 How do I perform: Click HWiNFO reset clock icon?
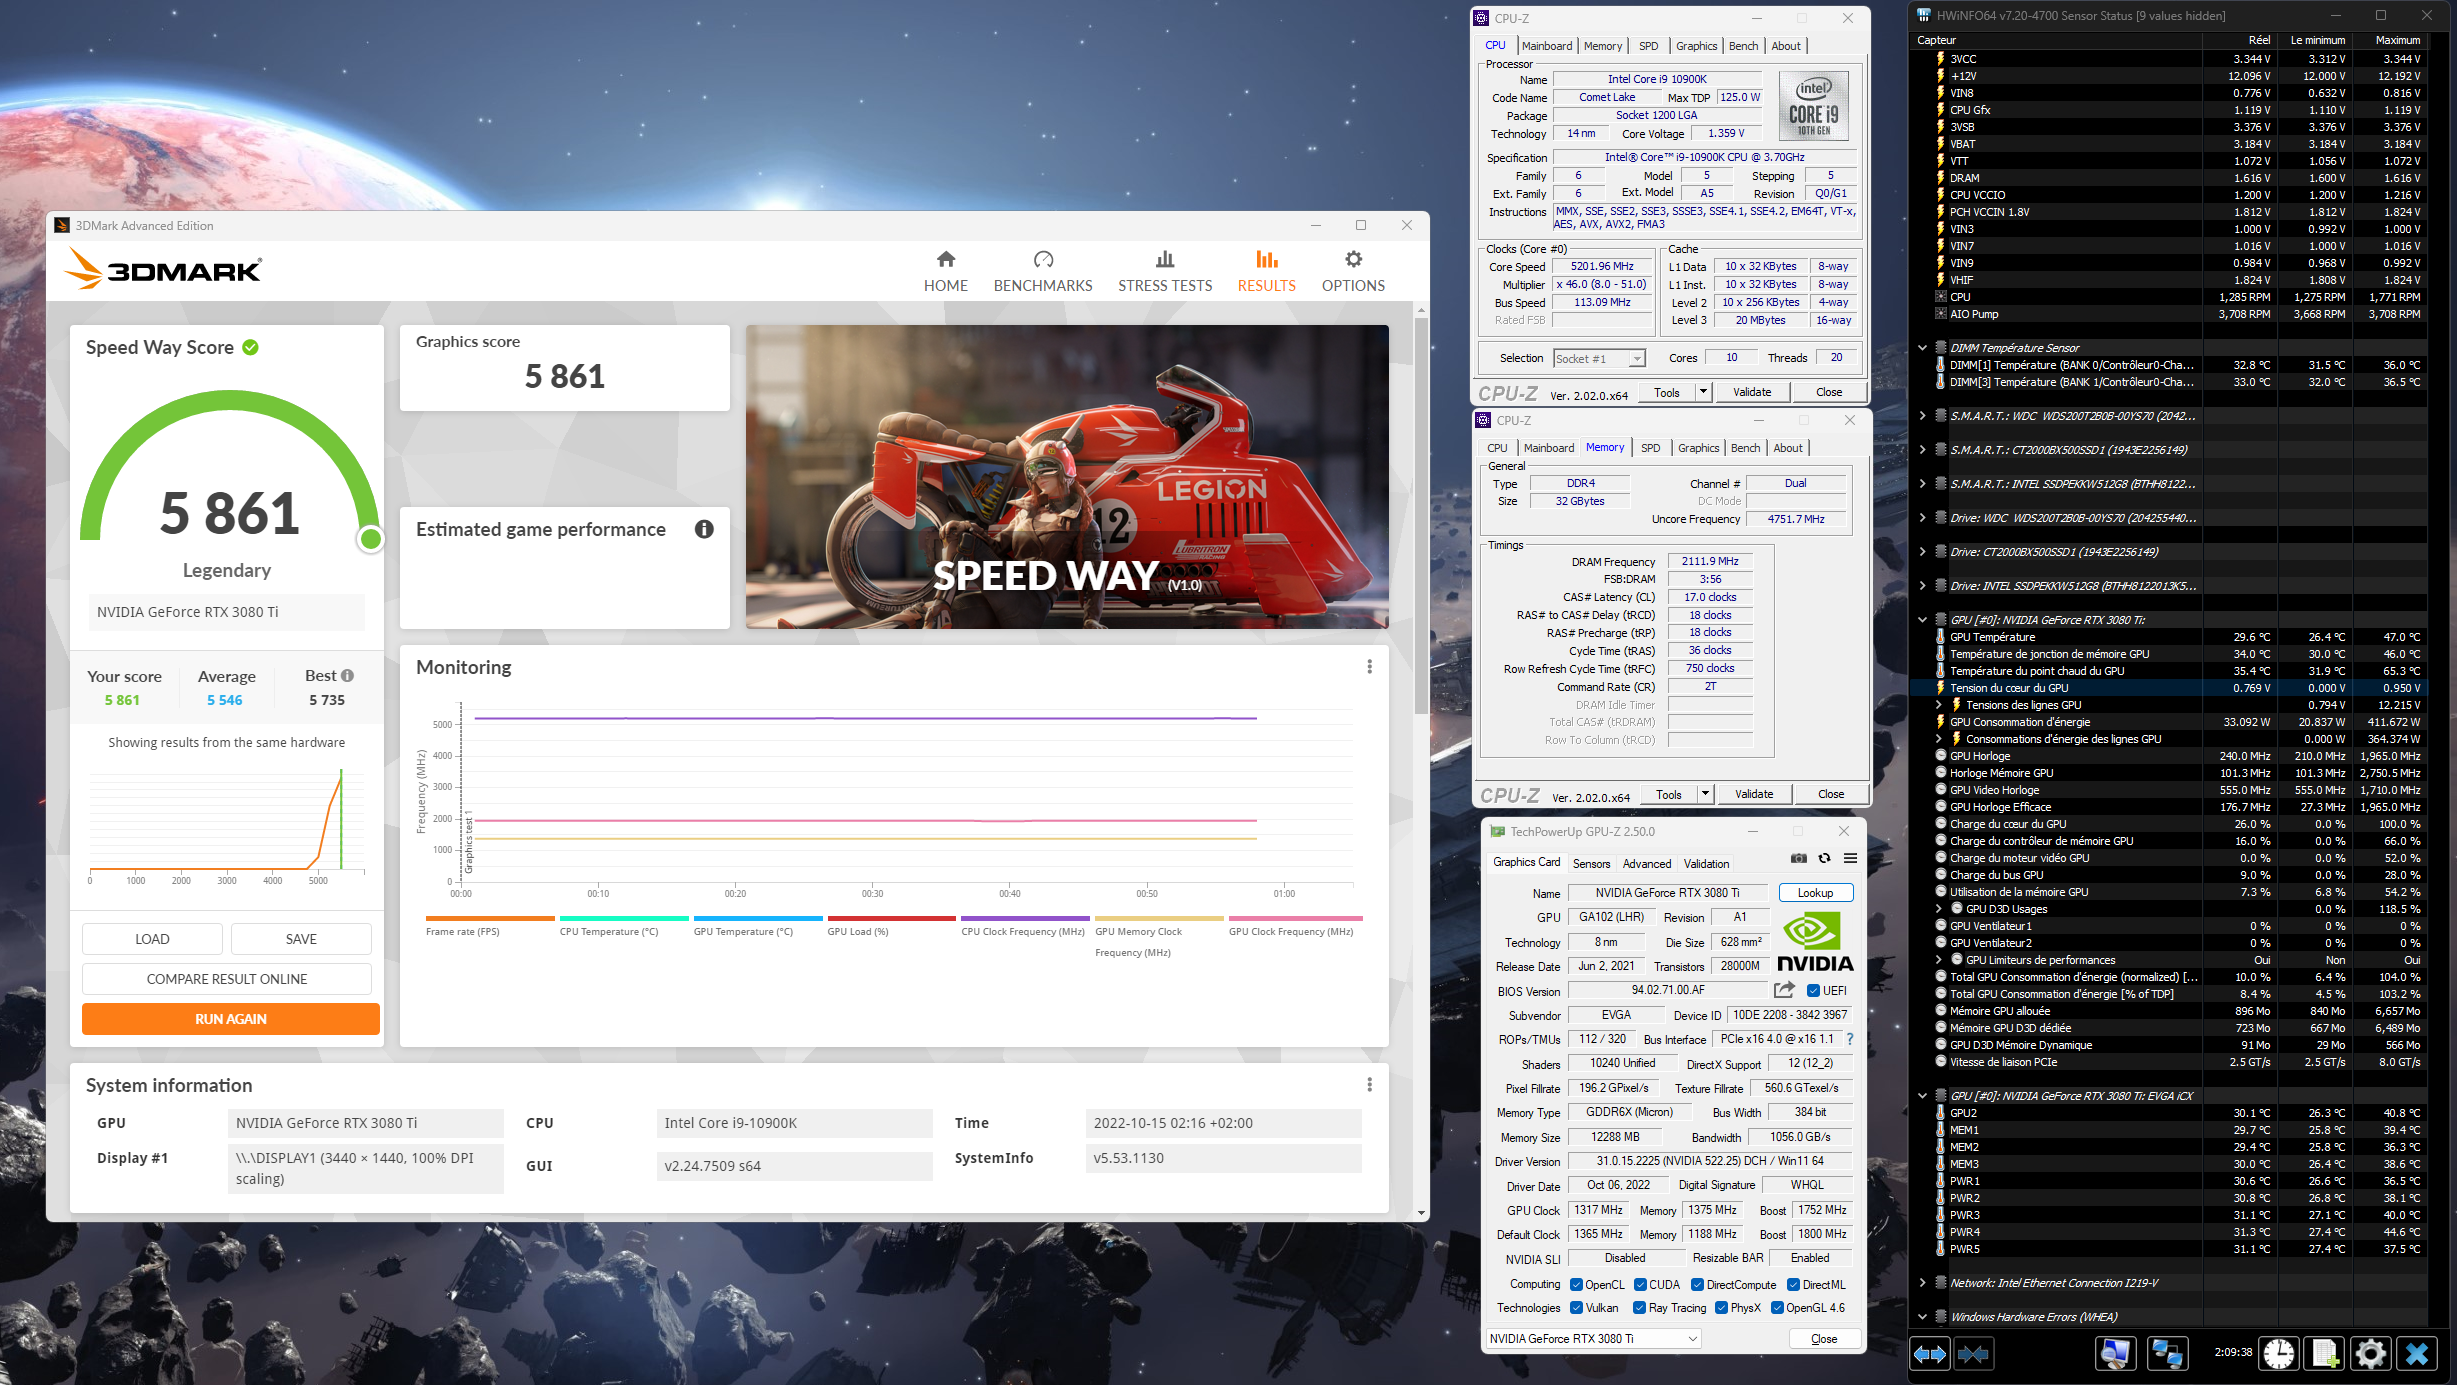coord(2279,1354)
